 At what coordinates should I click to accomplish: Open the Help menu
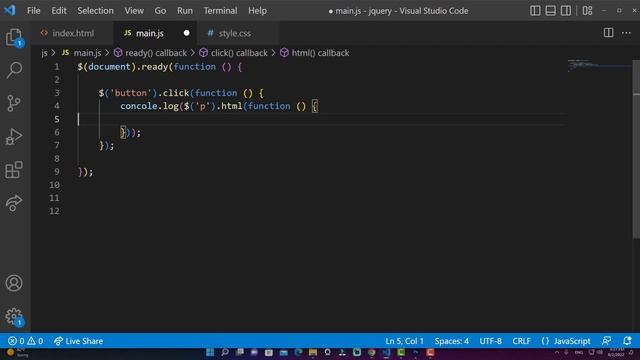point(258,11)
